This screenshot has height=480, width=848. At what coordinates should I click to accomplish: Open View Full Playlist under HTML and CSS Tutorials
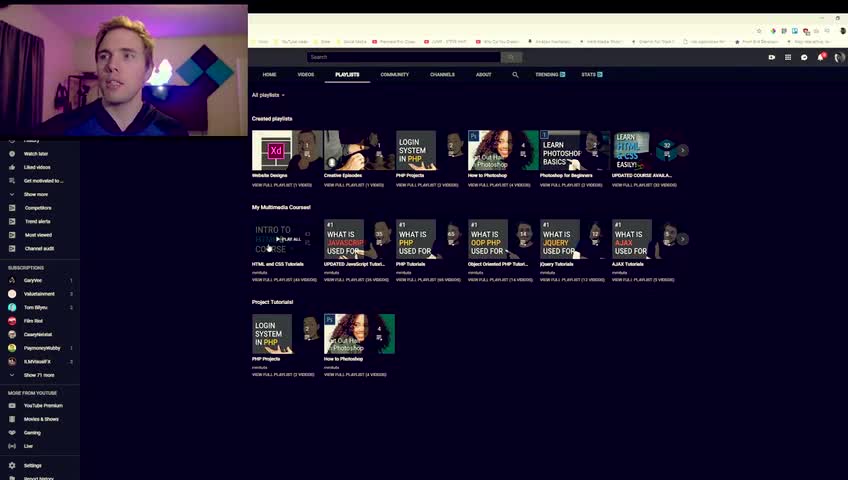pos(284,280)
